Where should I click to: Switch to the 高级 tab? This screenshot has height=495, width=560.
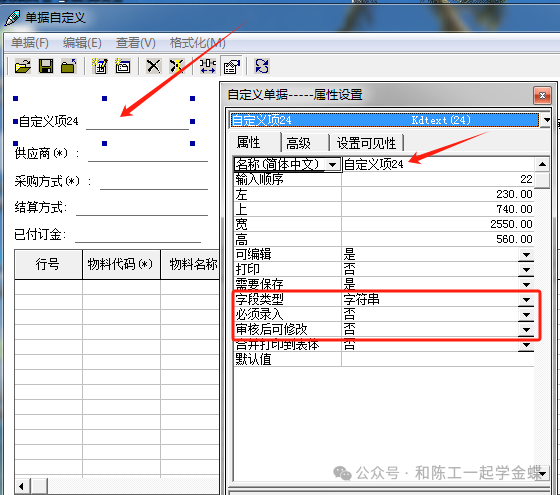point(299,143)
